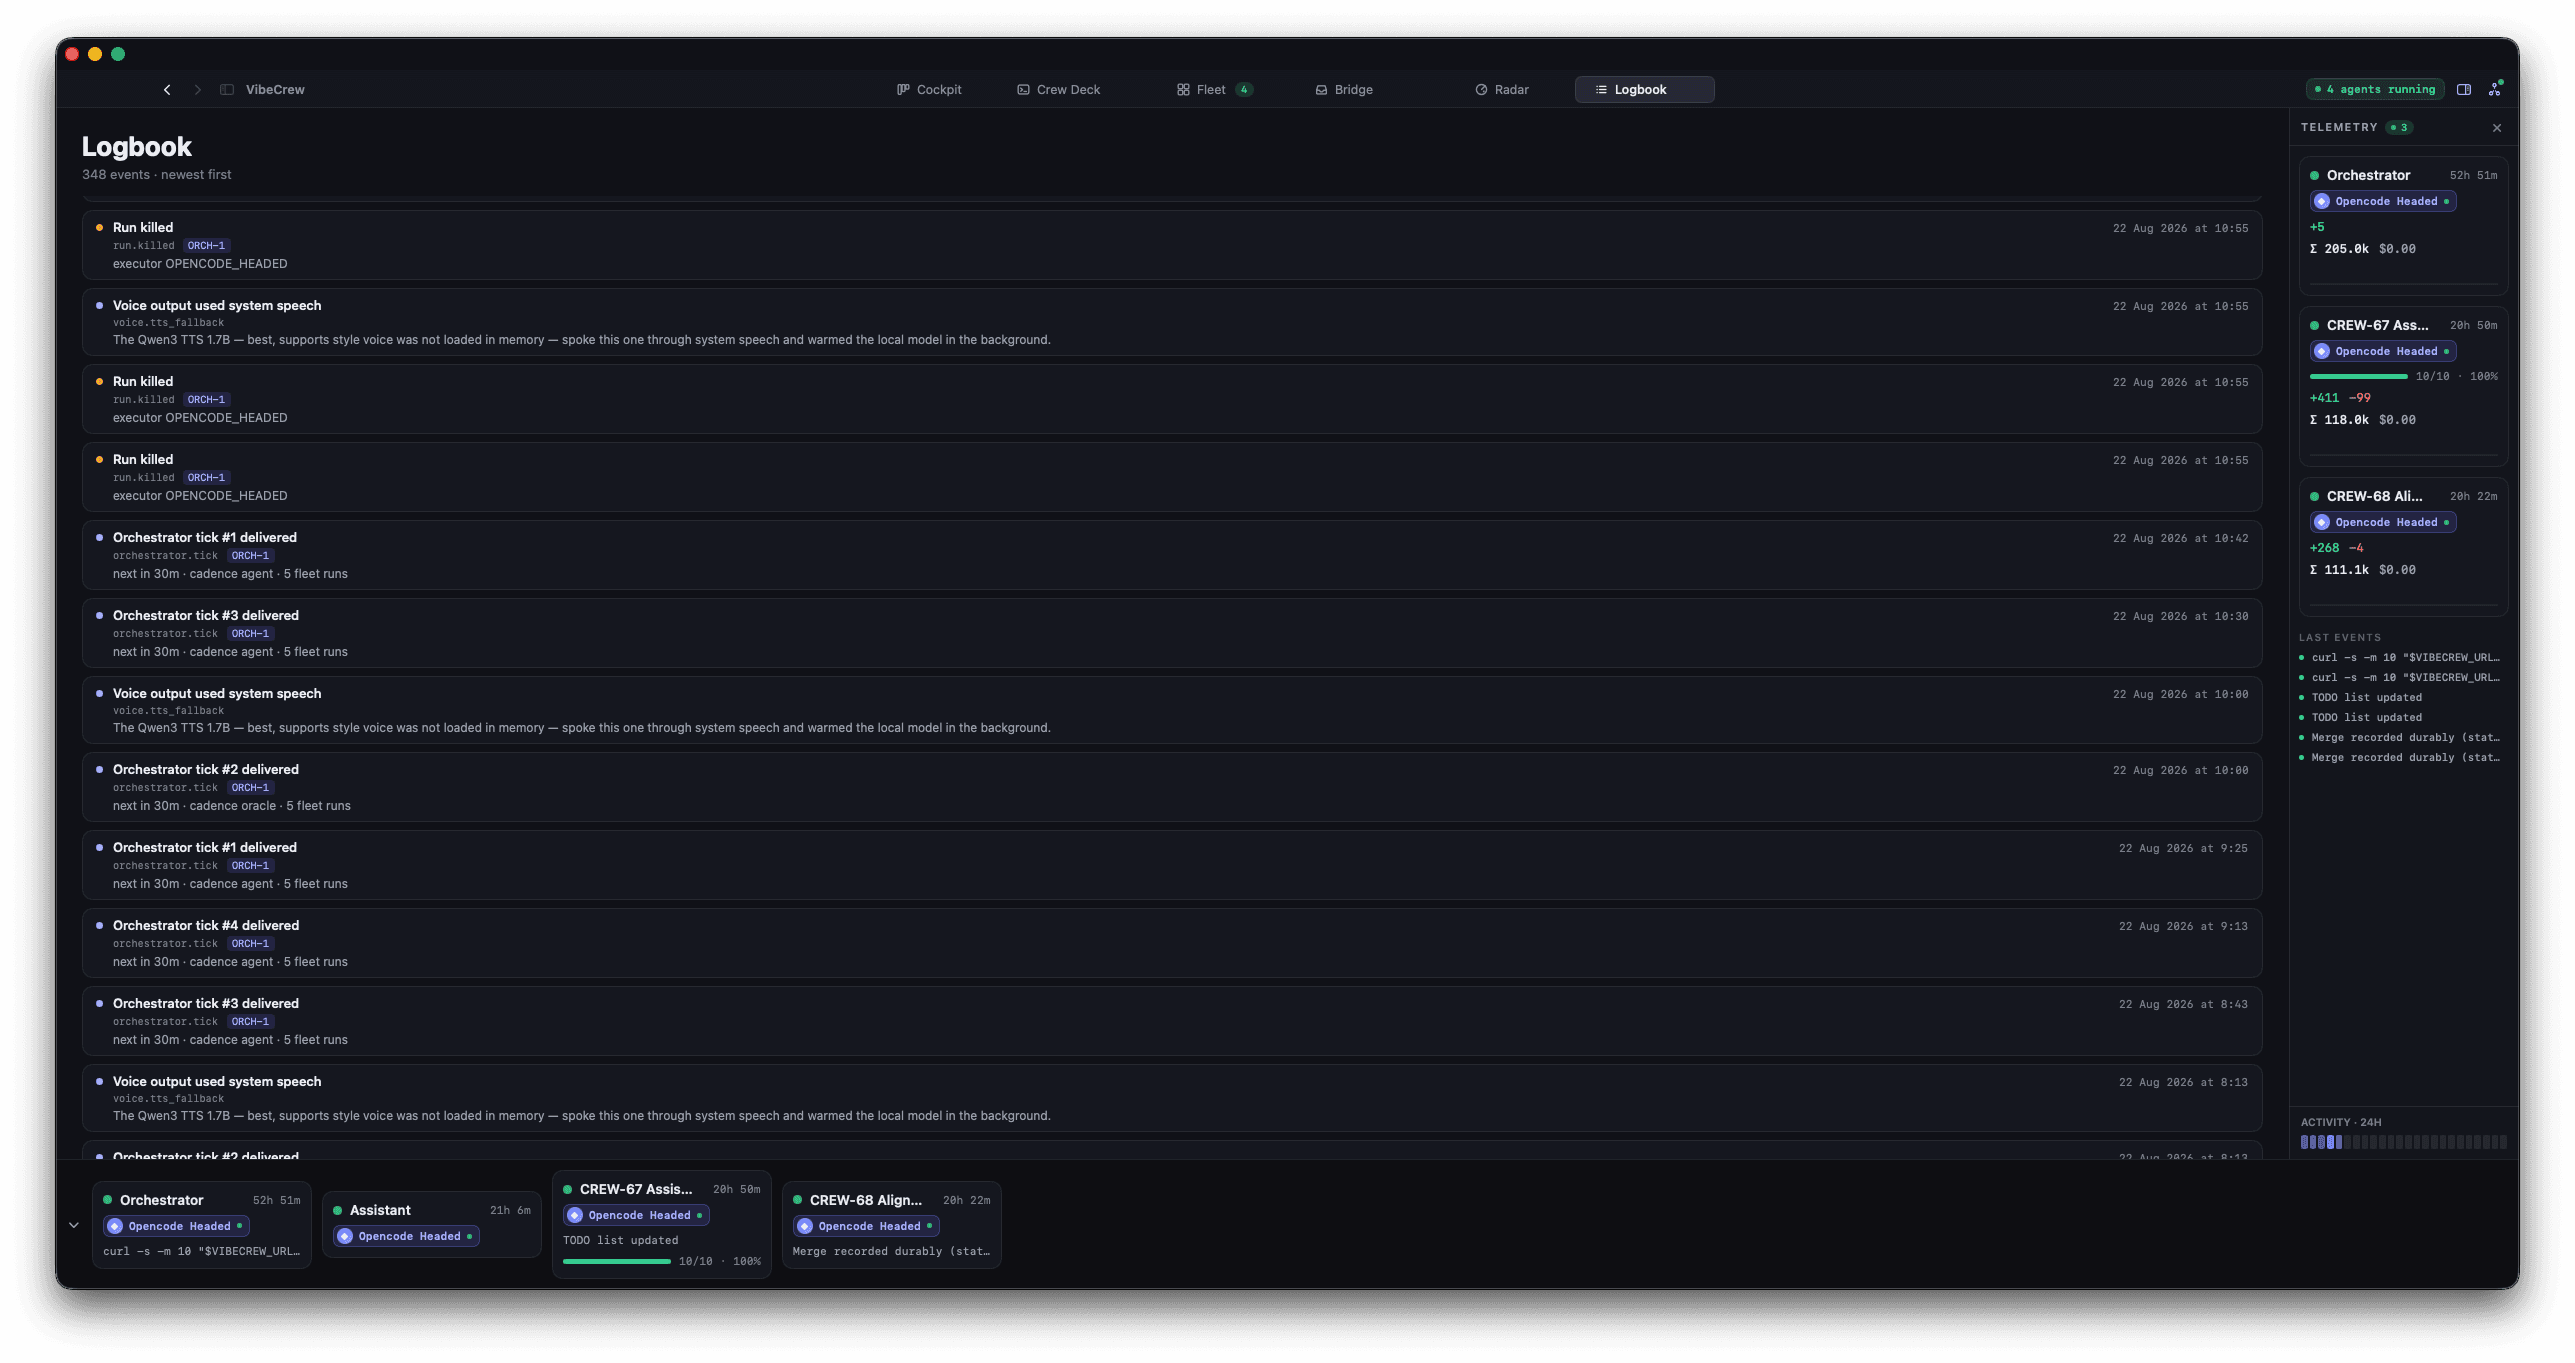Viewport: 2575px width, 1363px height.
Task: Click the '22 Aug 2026 at 9:13' timestamp
Action: pyautogui.click(x=2183, y=926)
